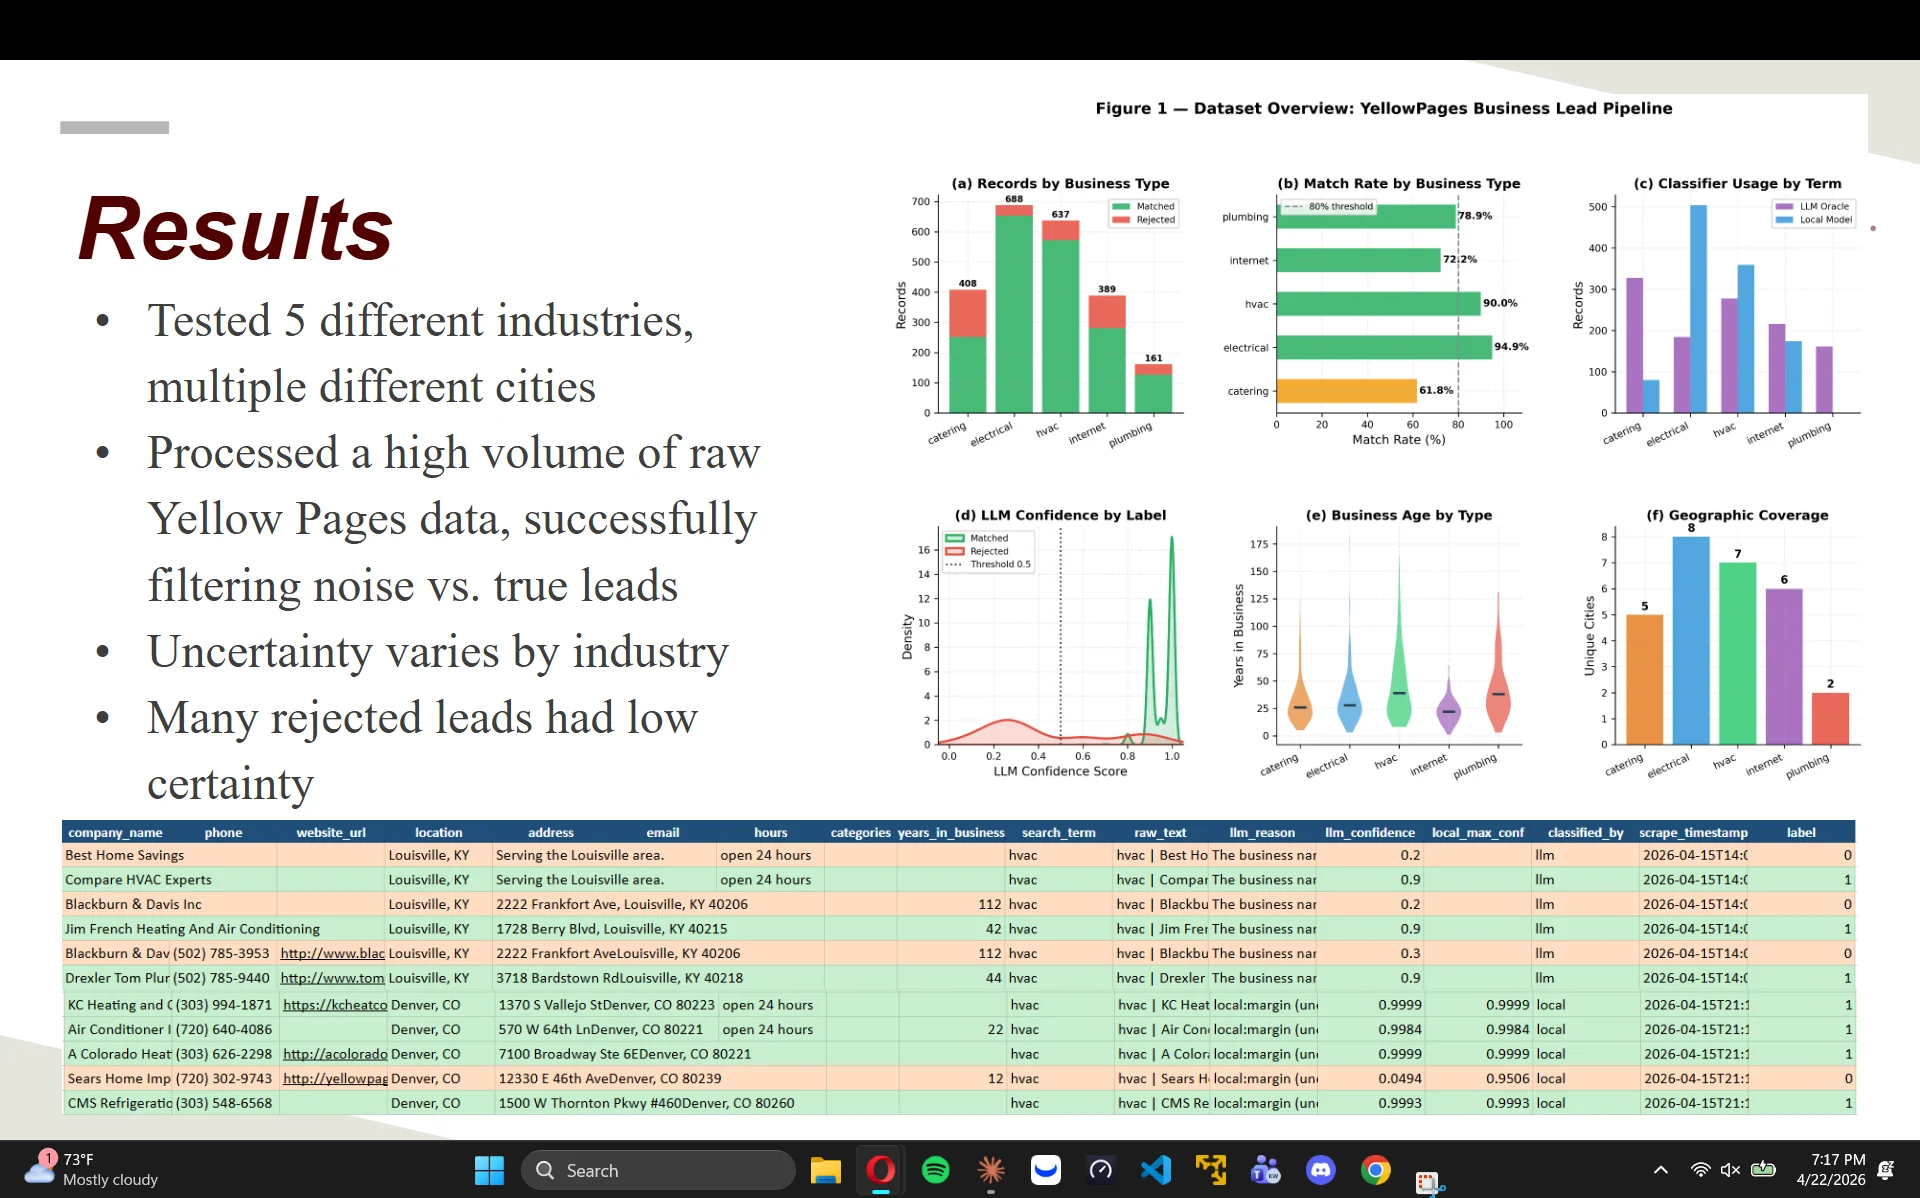This screenshot has width=1920, height=1198.
Task: Select the 'company_name' column header
Action: tap(115, 832)
